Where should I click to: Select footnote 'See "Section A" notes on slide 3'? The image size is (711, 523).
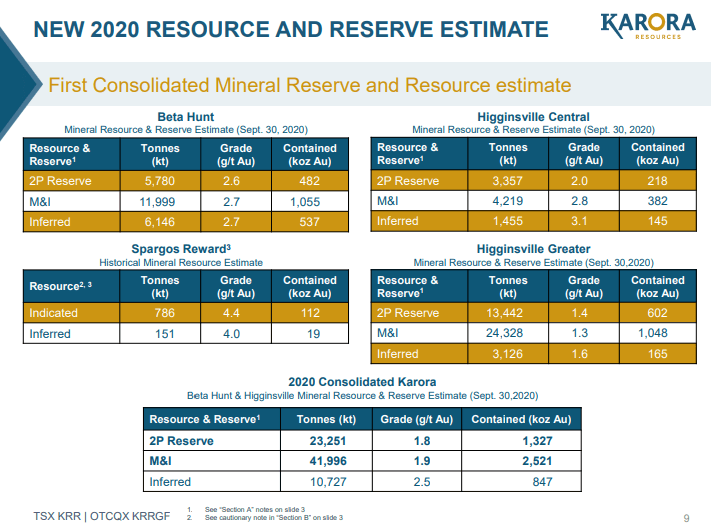(x=255, y=509)
